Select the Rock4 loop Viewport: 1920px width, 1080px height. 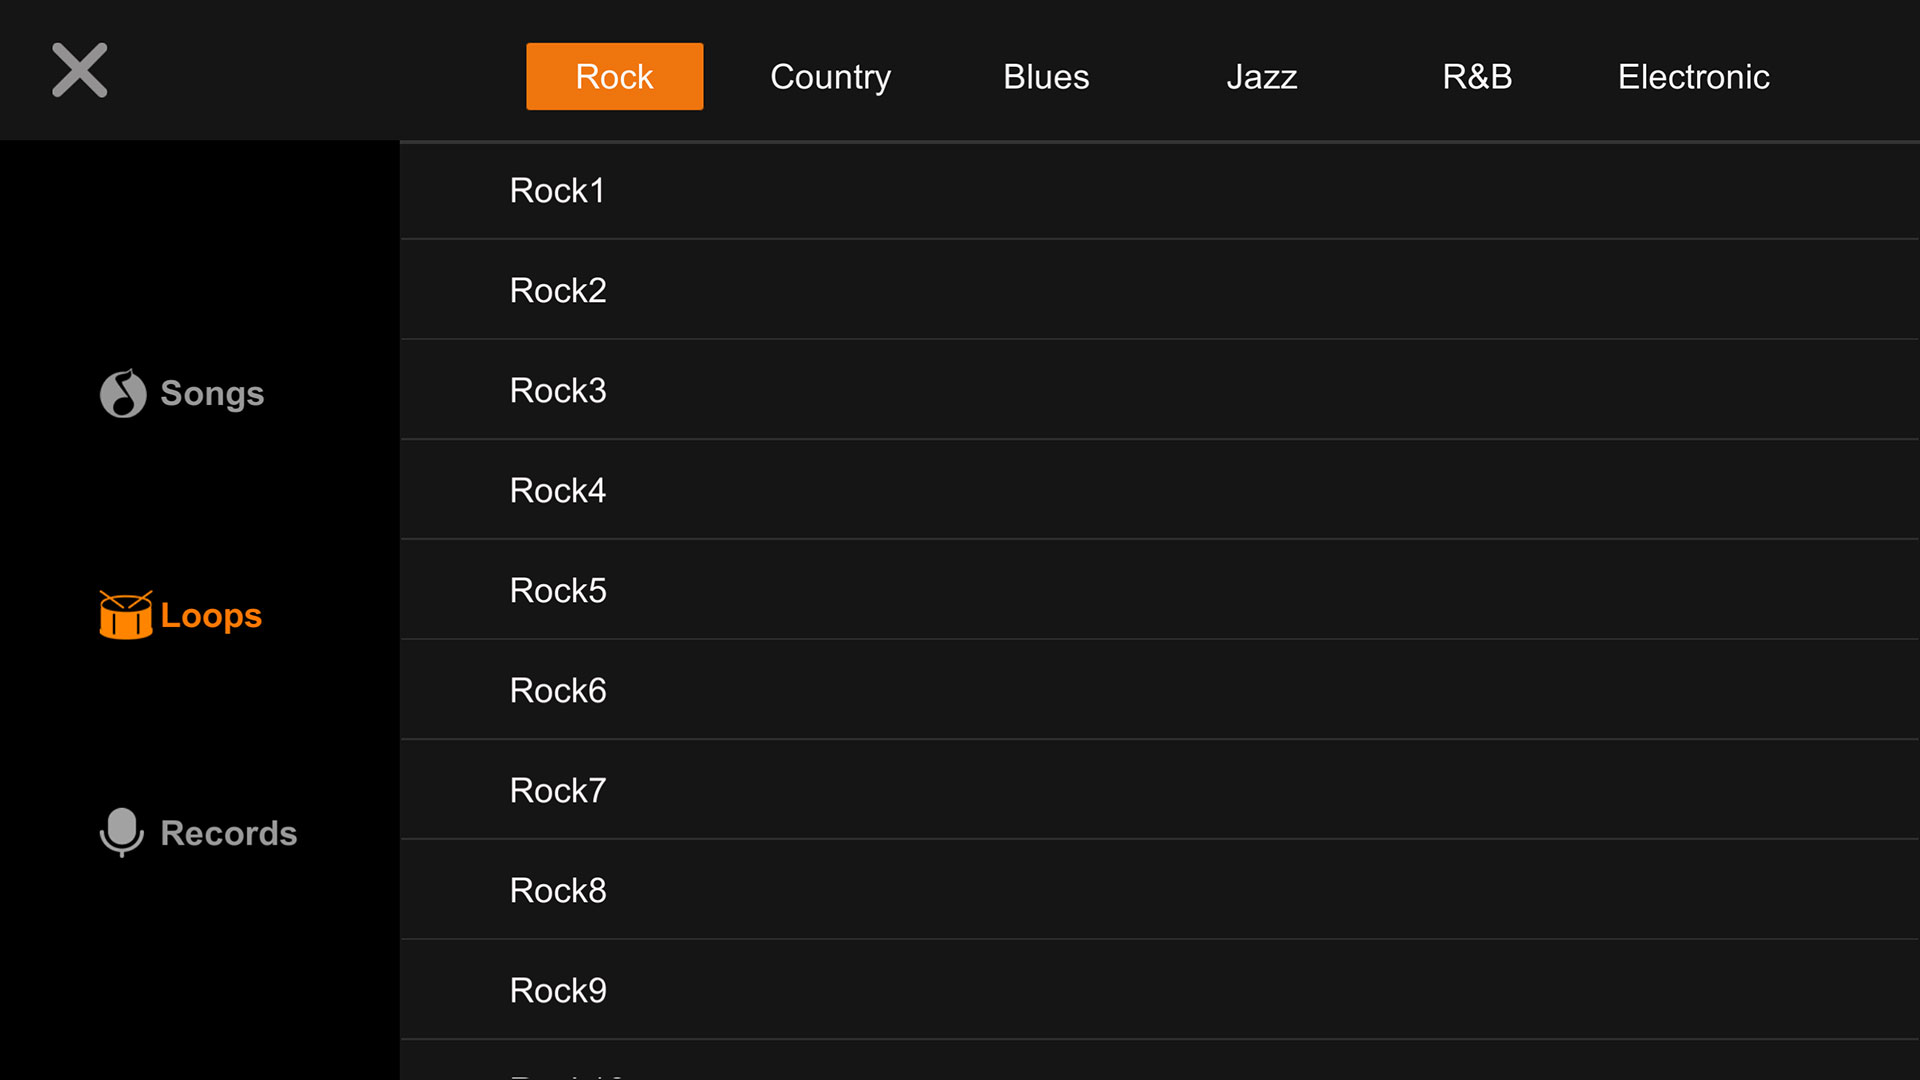pyautogui.click(x=558, y=490)
